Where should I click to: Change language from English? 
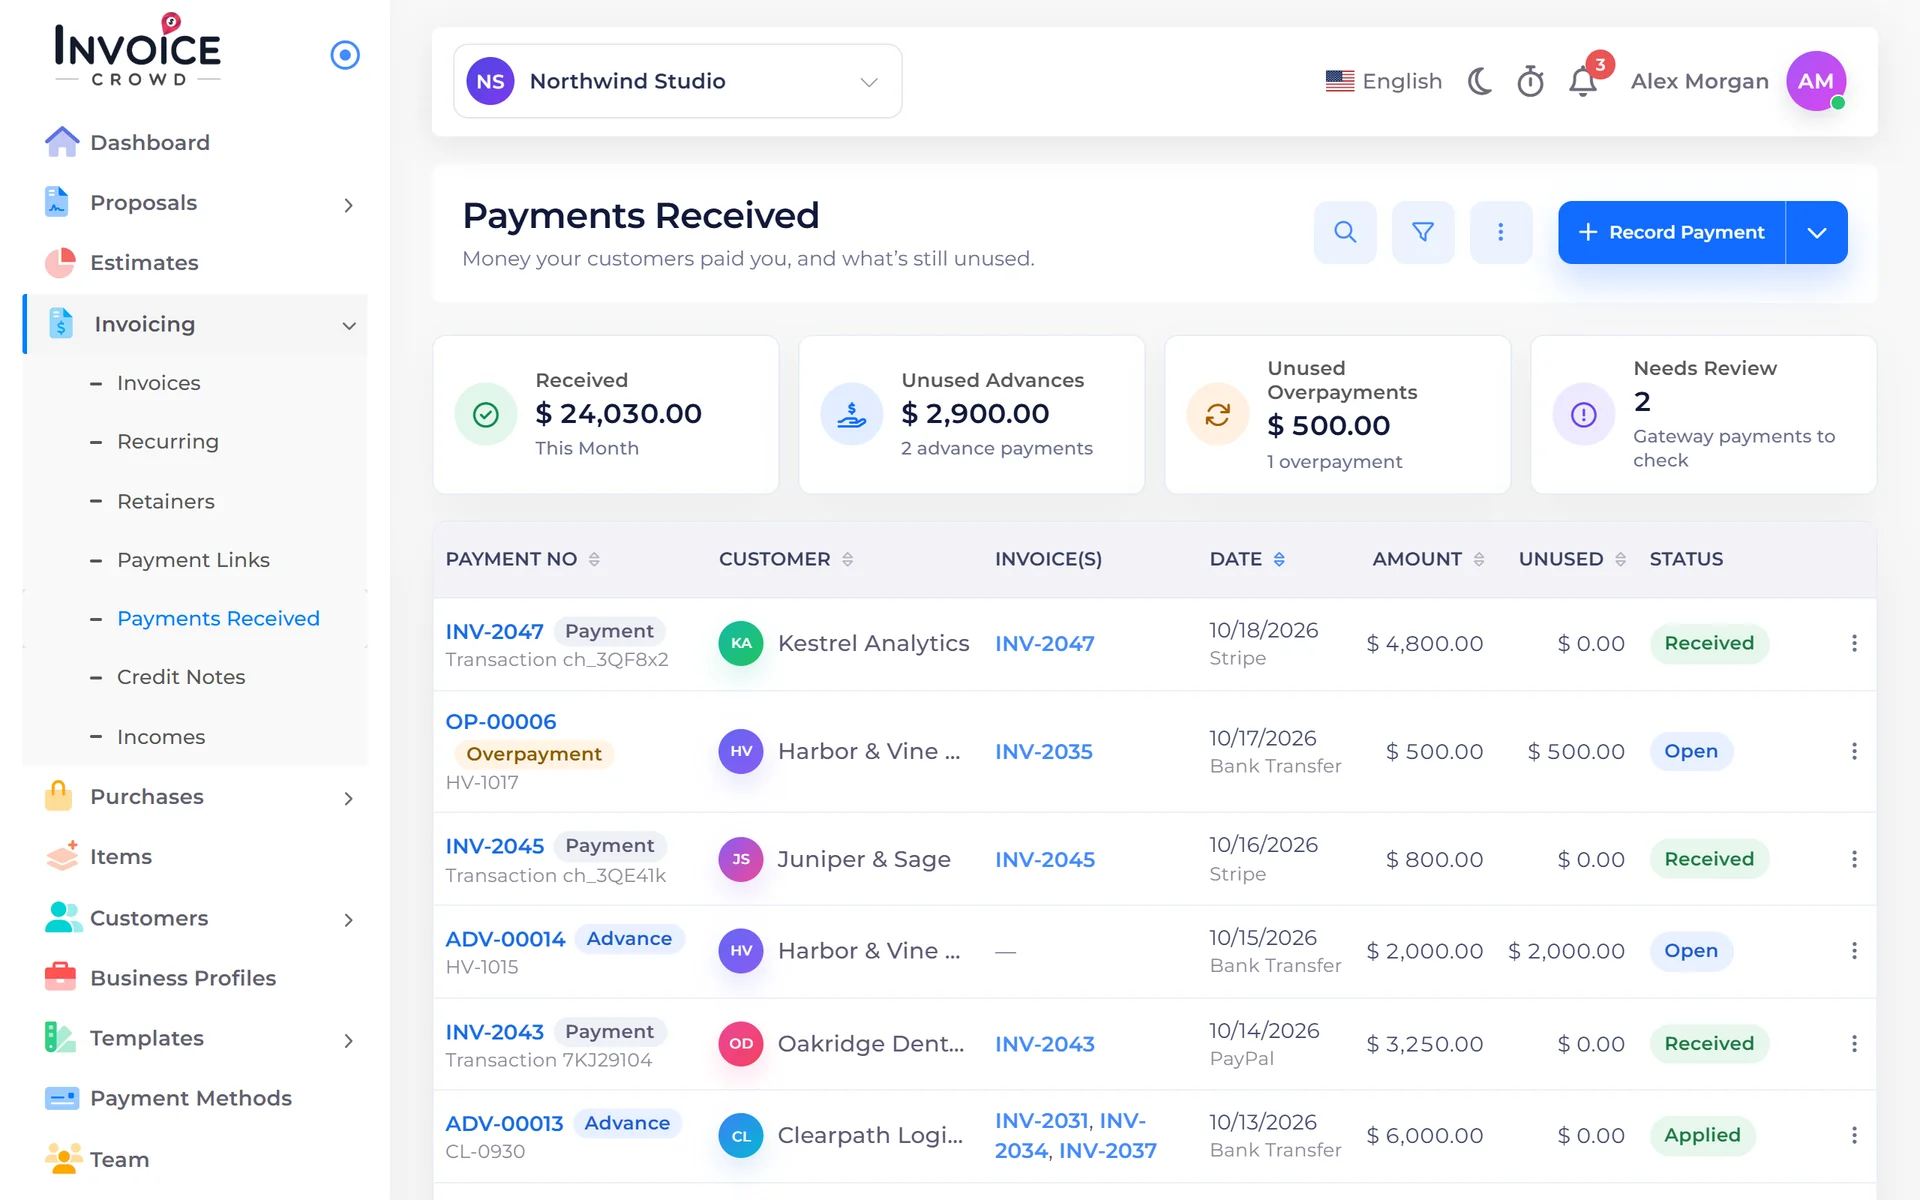coord(1384,81)
